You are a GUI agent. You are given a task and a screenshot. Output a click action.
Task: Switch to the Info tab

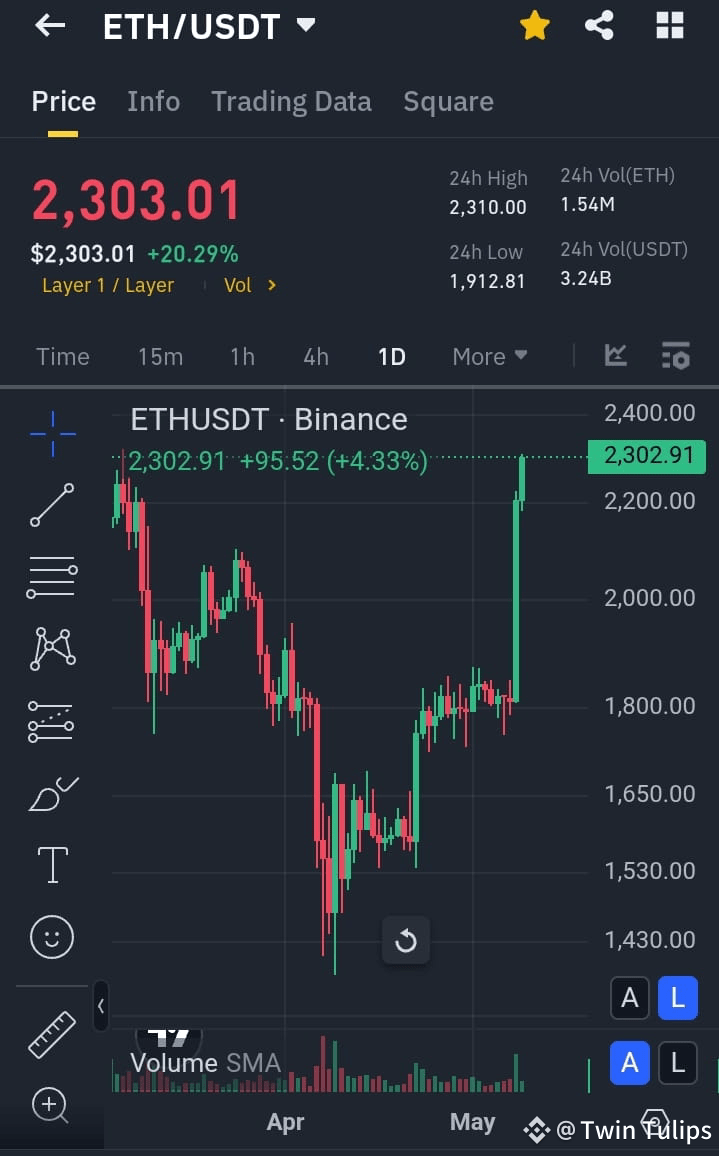click(153, 102)
